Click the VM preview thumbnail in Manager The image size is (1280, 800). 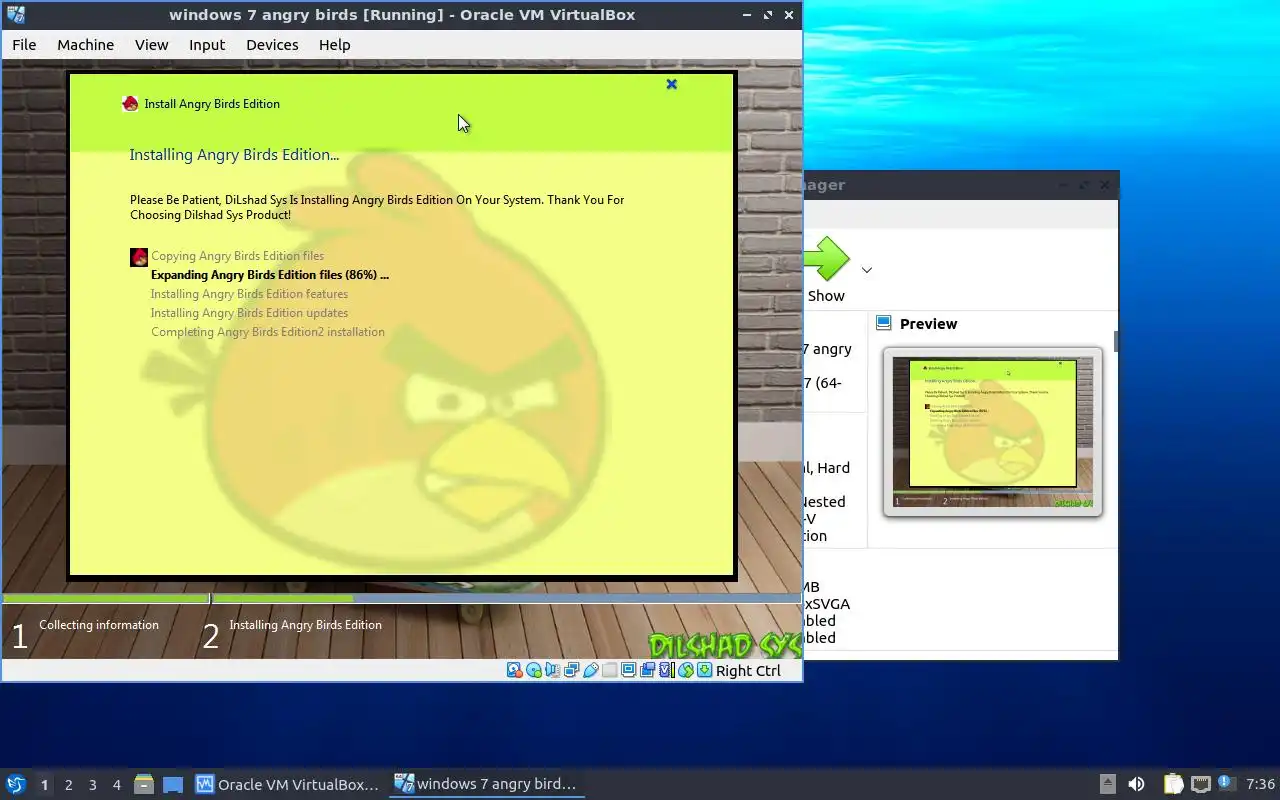[992, 432]
